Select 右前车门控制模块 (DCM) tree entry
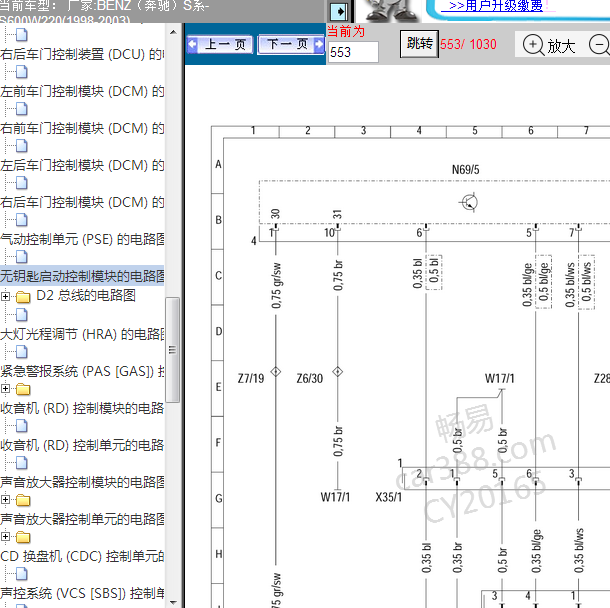Screen dimensions: 610x608 (x=82, y=128)
